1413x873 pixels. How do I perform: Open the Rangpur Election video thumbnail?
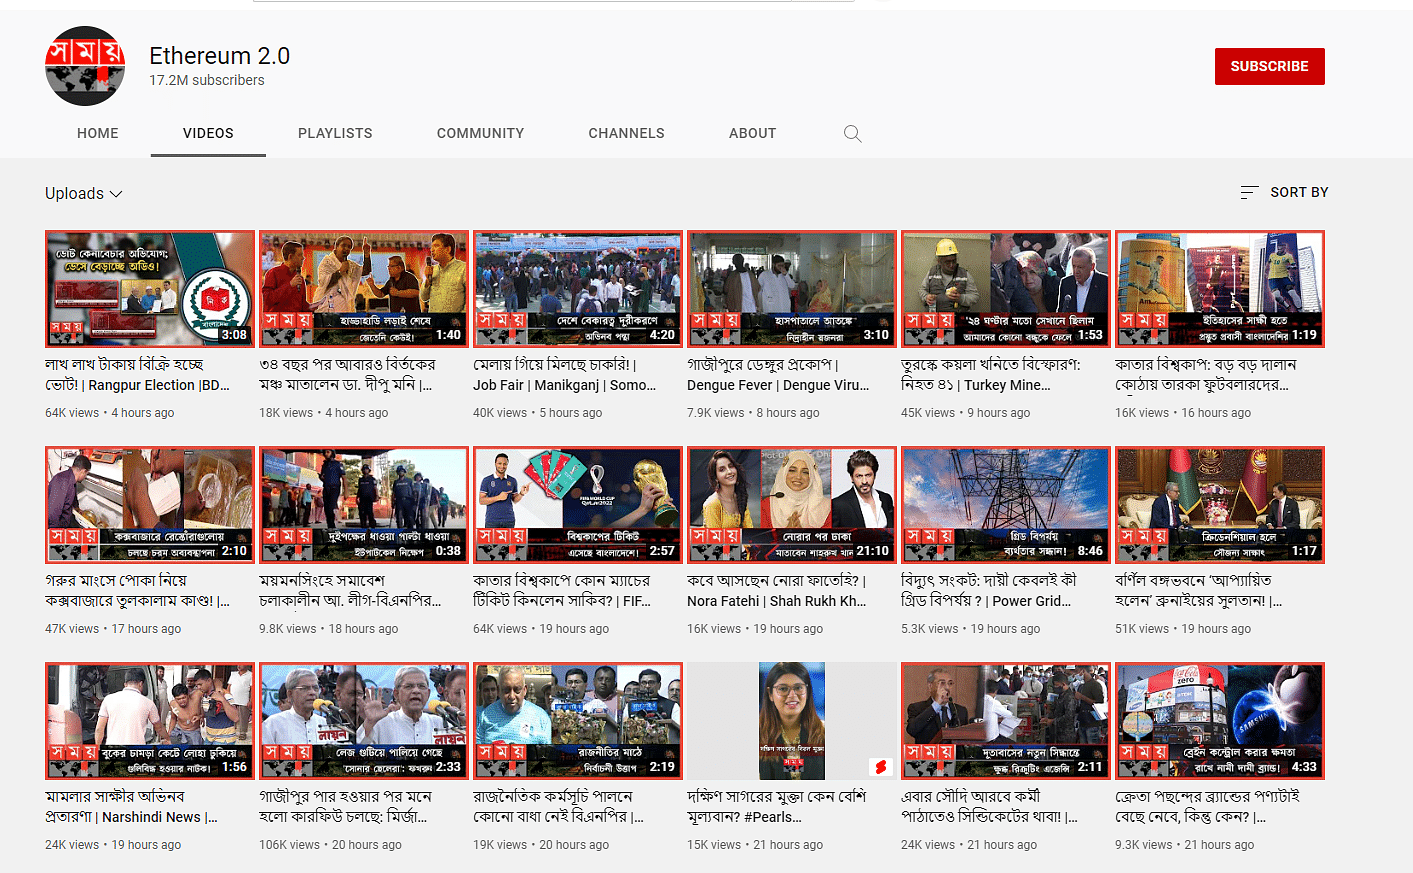pyautogui.click(x=150, y=289)
